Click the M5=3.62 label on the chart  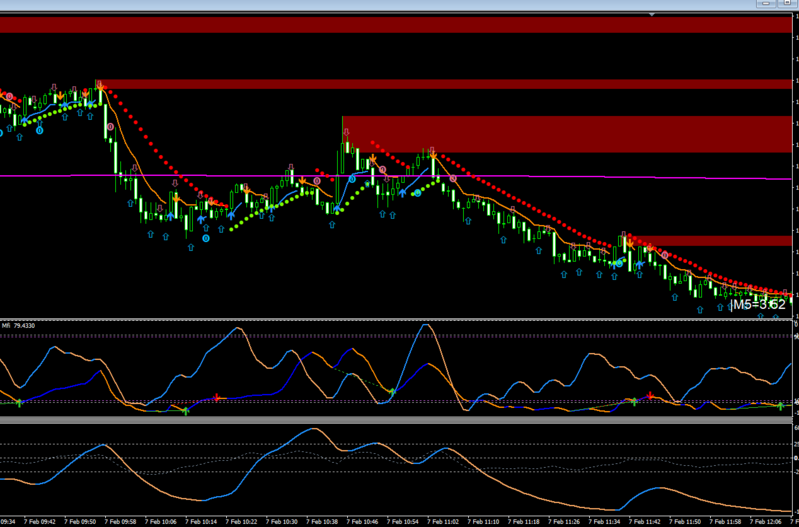[758, 305]
